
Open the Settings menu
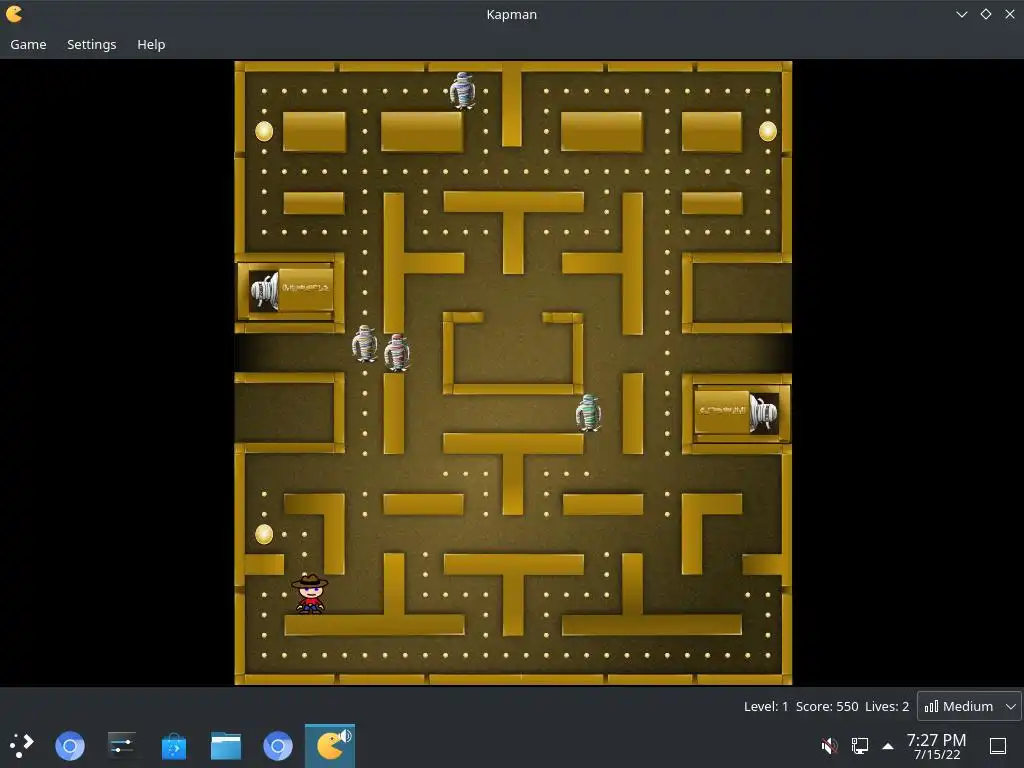[91, 44]
